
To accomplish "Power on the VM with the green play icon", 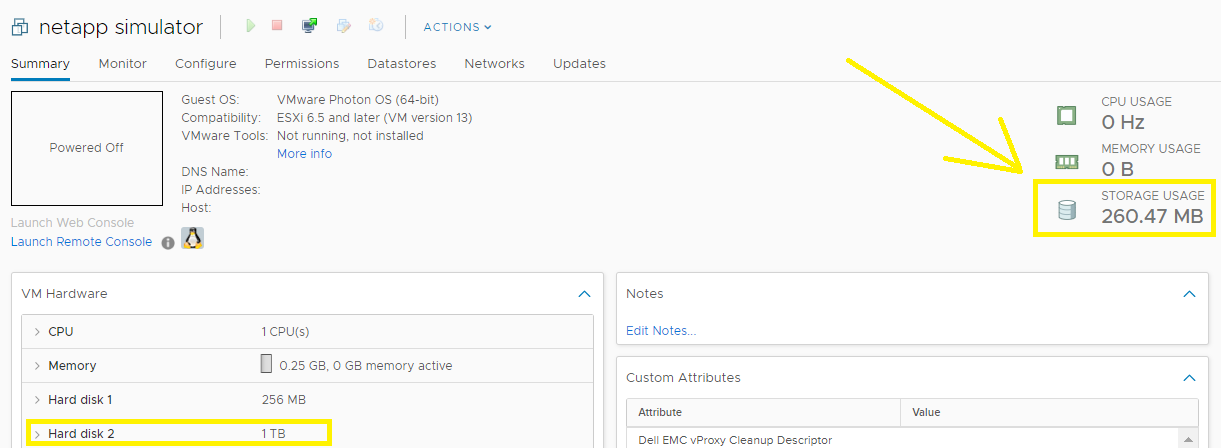I will (251, 26).
